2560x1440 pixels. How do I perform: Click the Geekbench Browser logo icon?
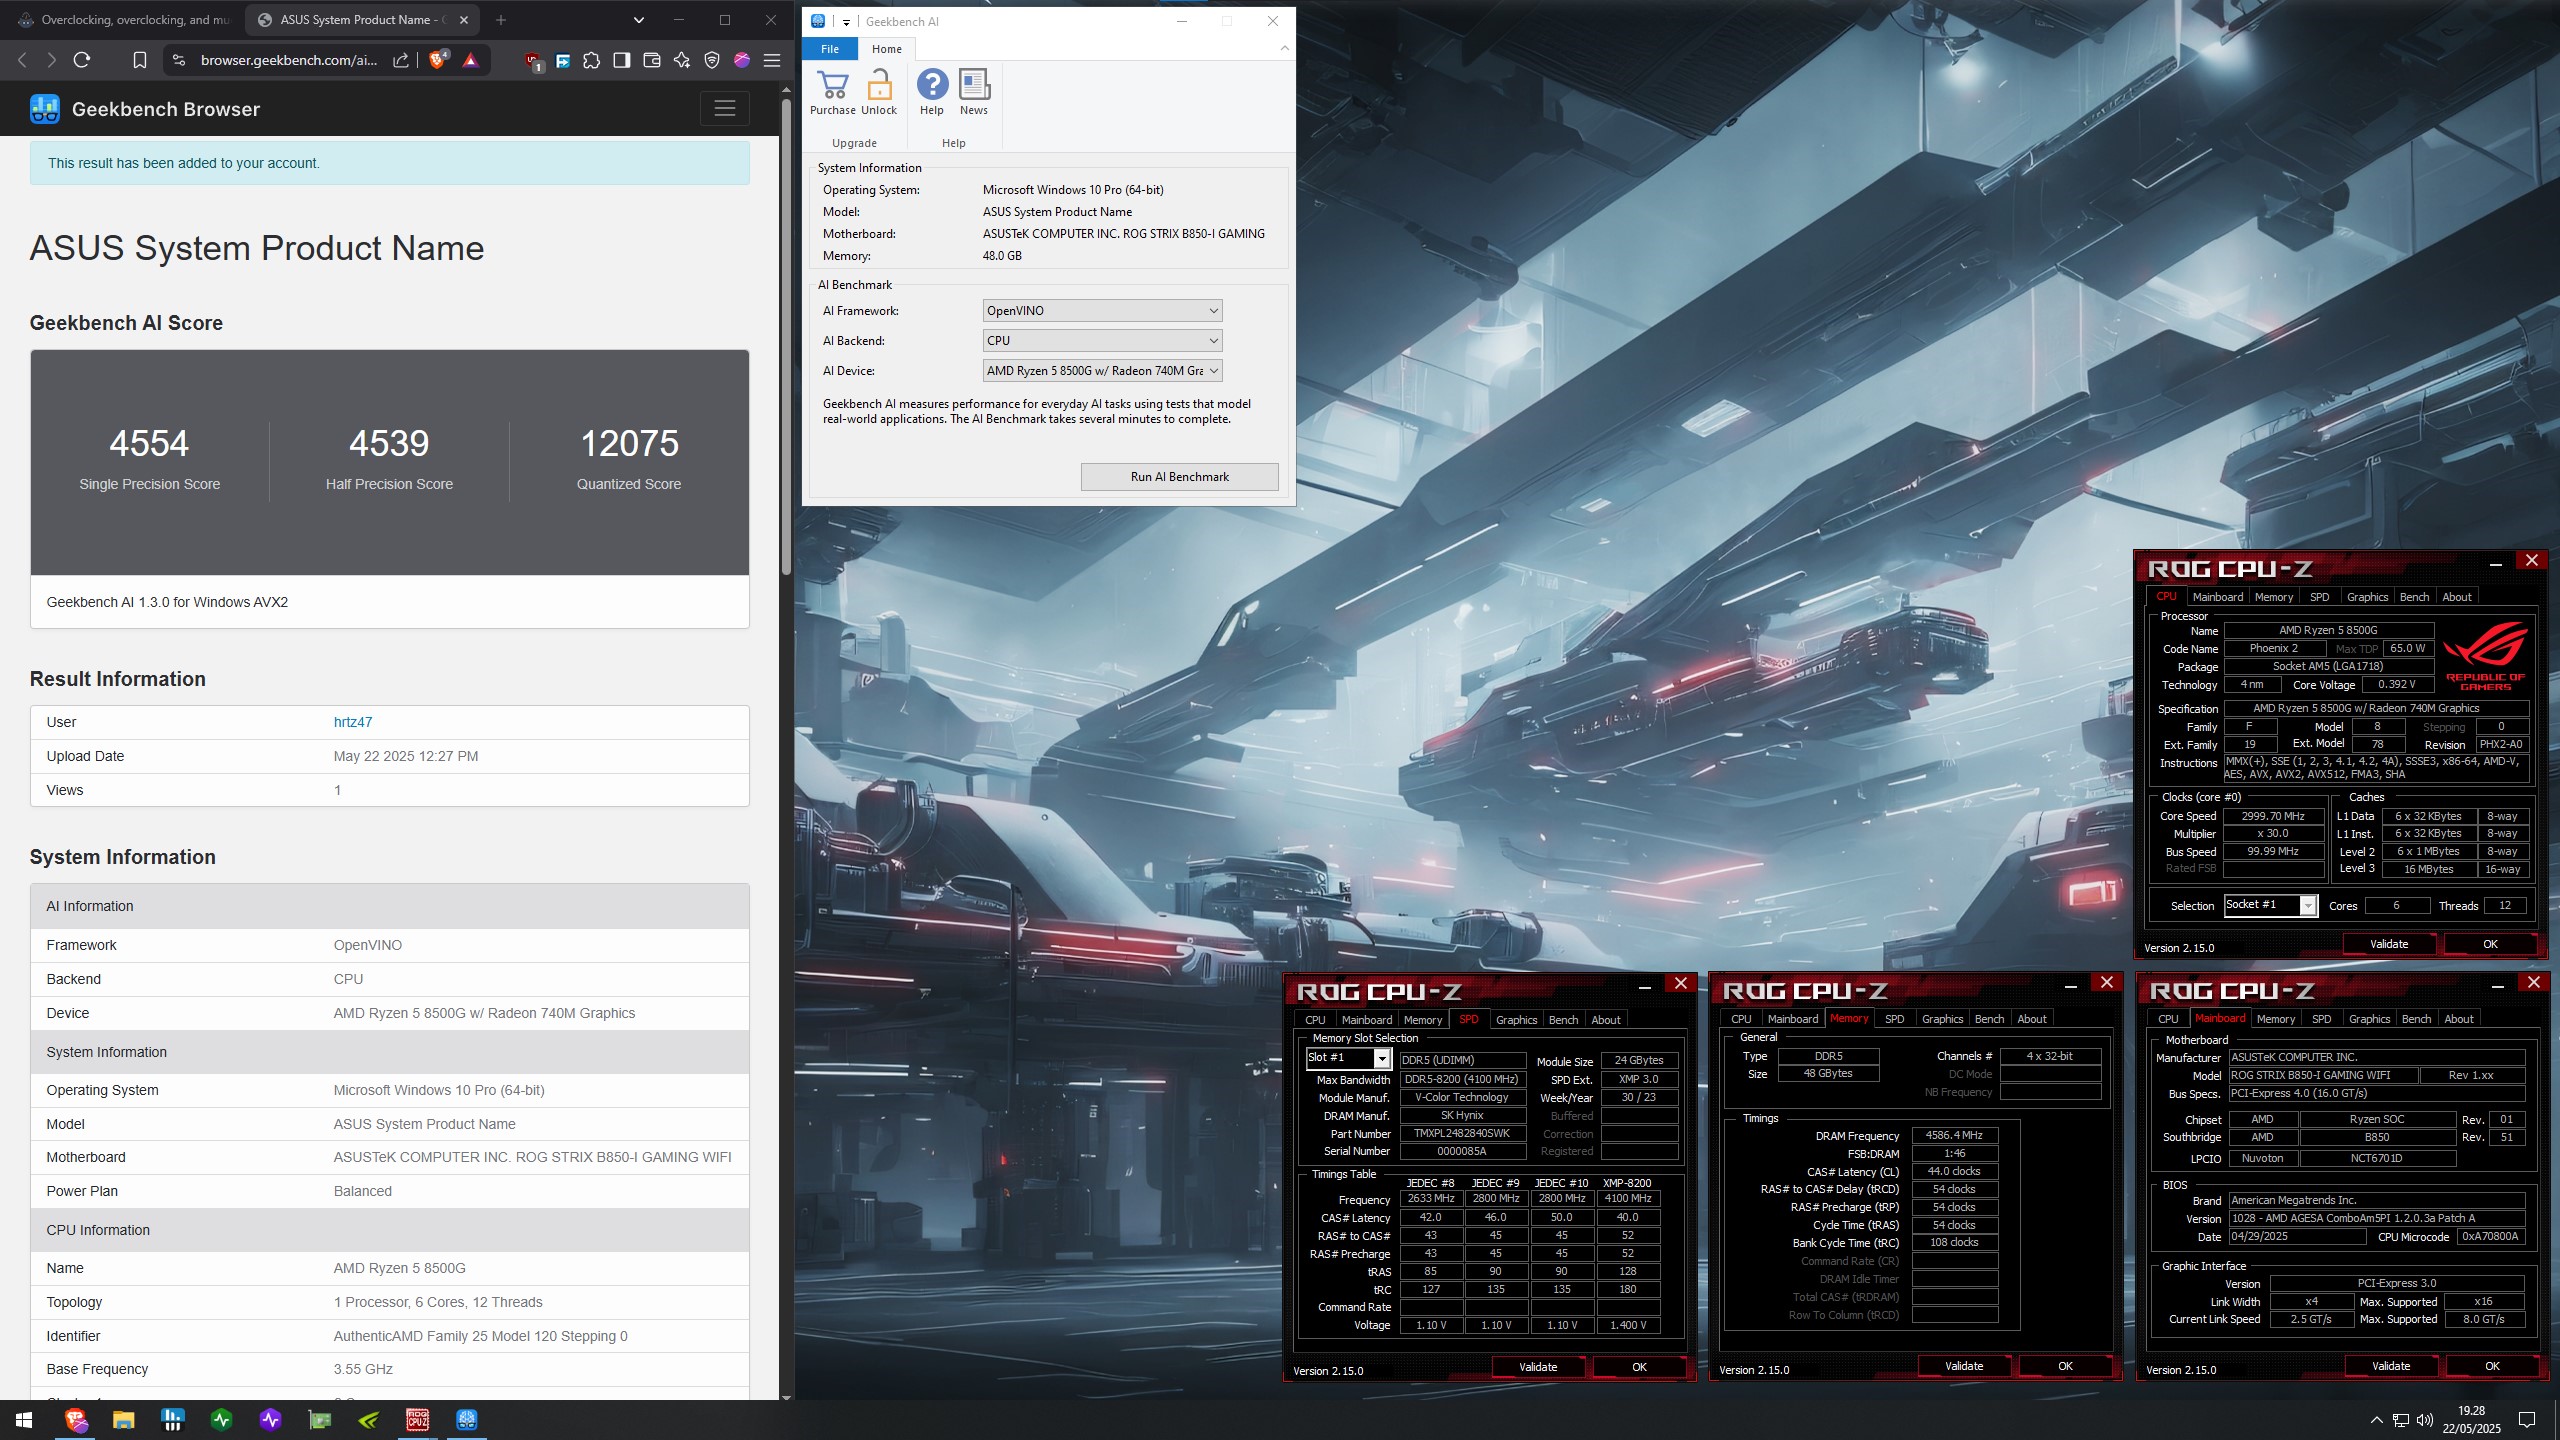pyautogui.click(x=45, y=109)
